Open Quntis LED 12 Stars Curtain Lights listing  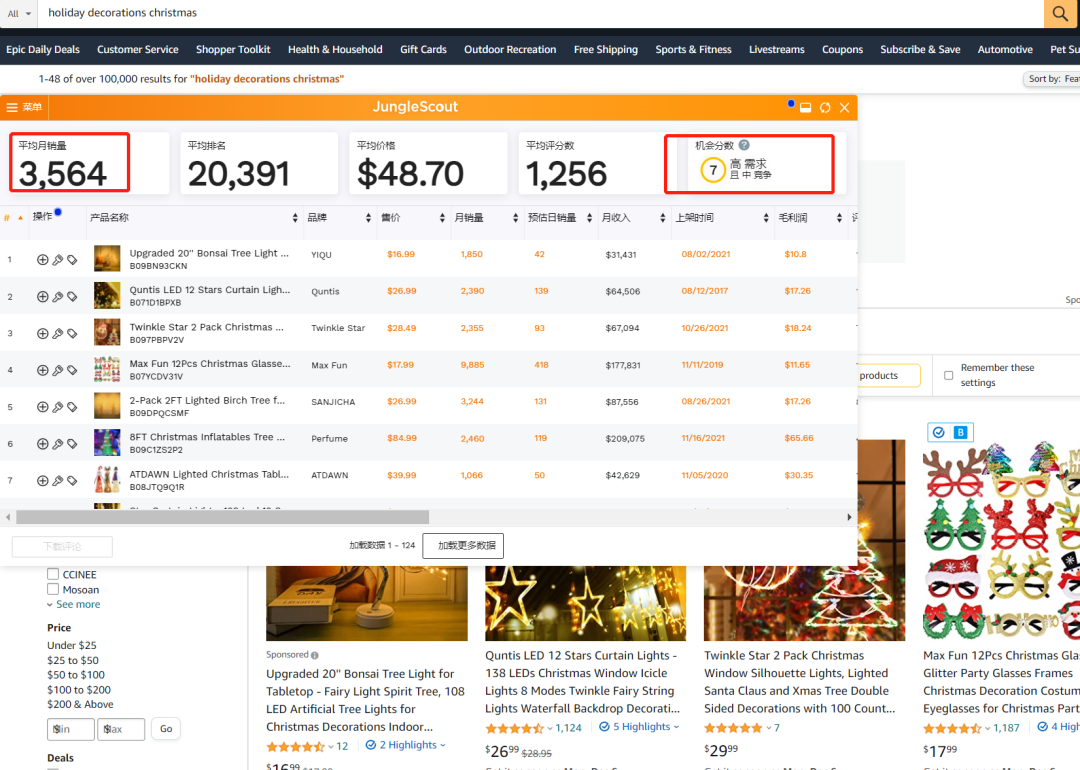(x=583, y=682)
